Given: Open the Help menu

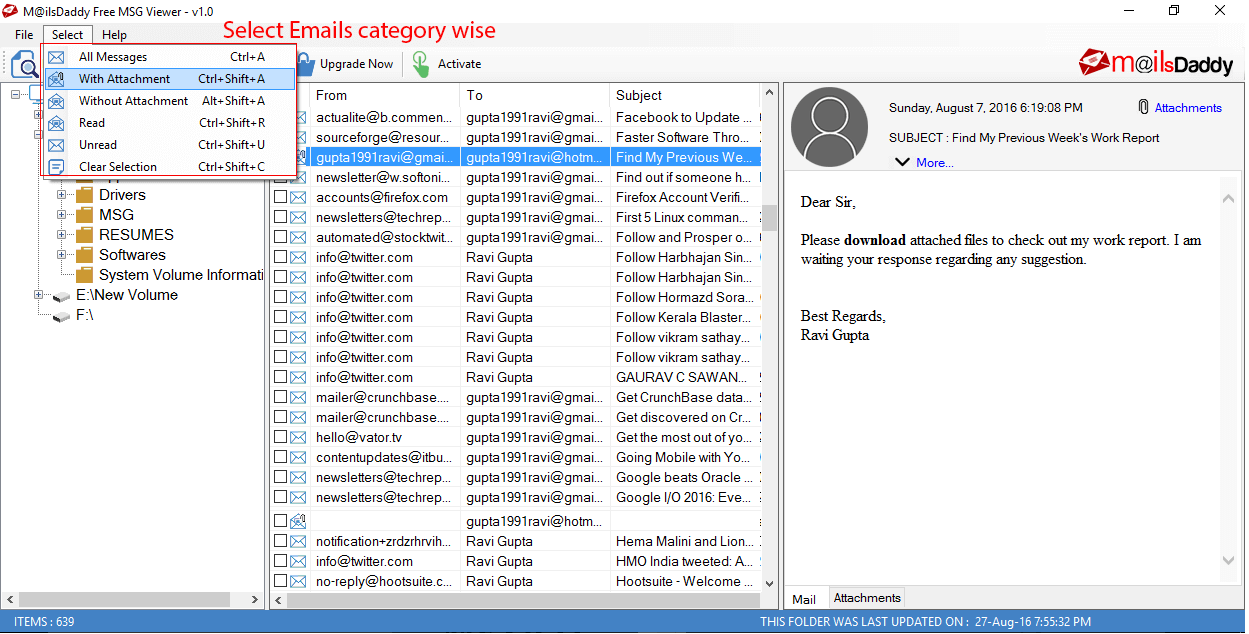Looking at the screenshot, I should pos(115,35).
